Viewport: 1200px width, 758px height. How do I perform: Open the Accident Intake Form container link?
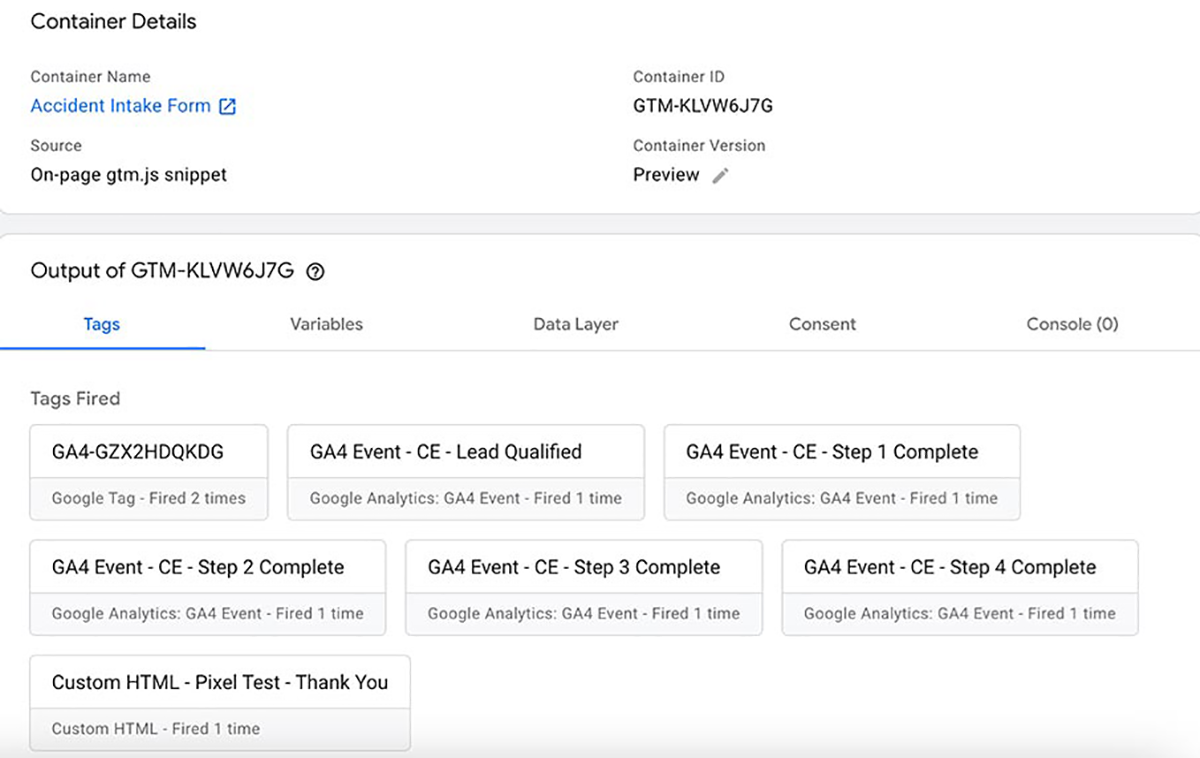pyautogui.click(x=121, y=106)
